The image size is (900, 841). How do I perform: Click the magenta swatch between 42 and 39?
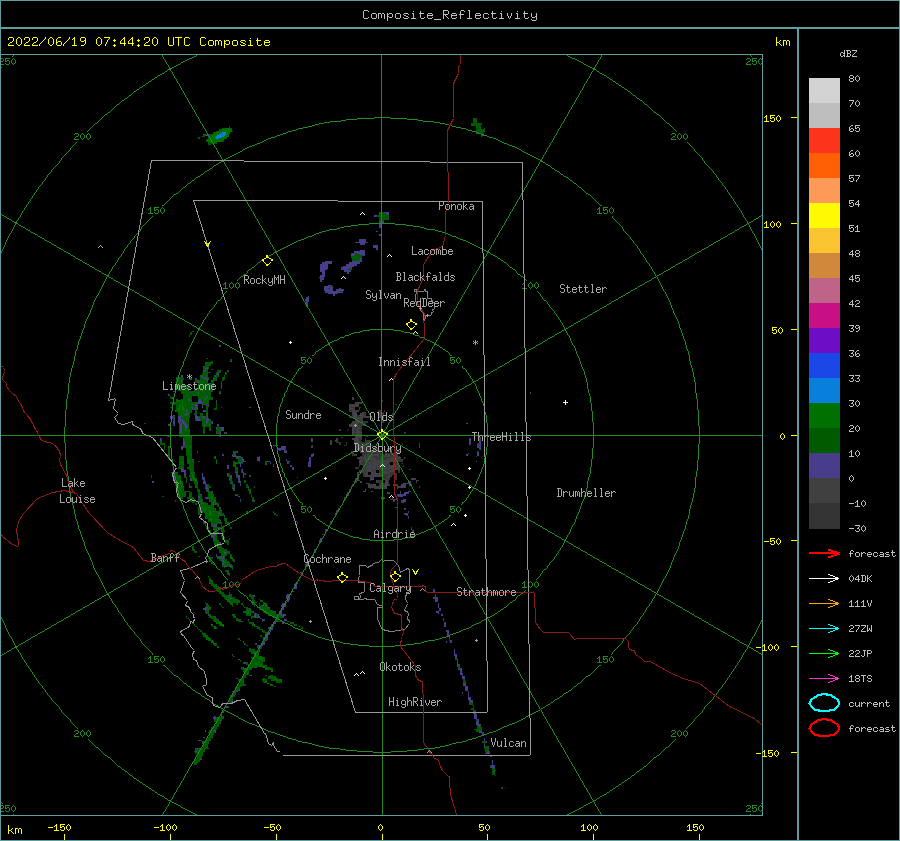click(x=824, y=315)
